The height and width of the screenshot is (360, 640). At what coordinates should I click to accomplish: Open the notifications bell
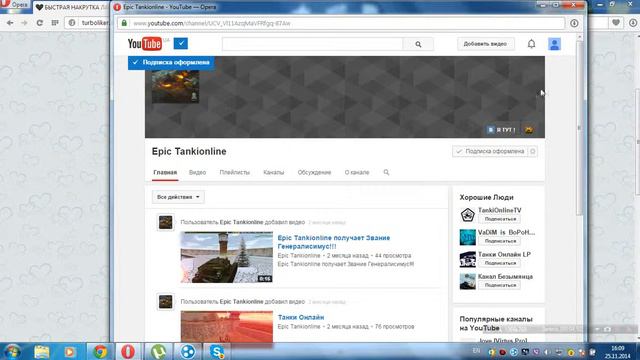pos(531,44)
